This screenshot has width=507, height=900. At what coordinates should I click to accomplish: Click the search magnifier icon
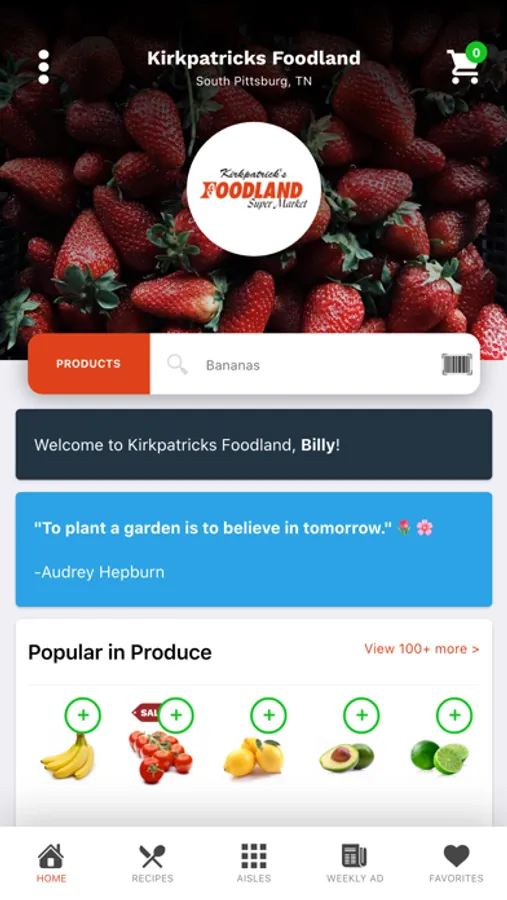click(x=177, y=364)
